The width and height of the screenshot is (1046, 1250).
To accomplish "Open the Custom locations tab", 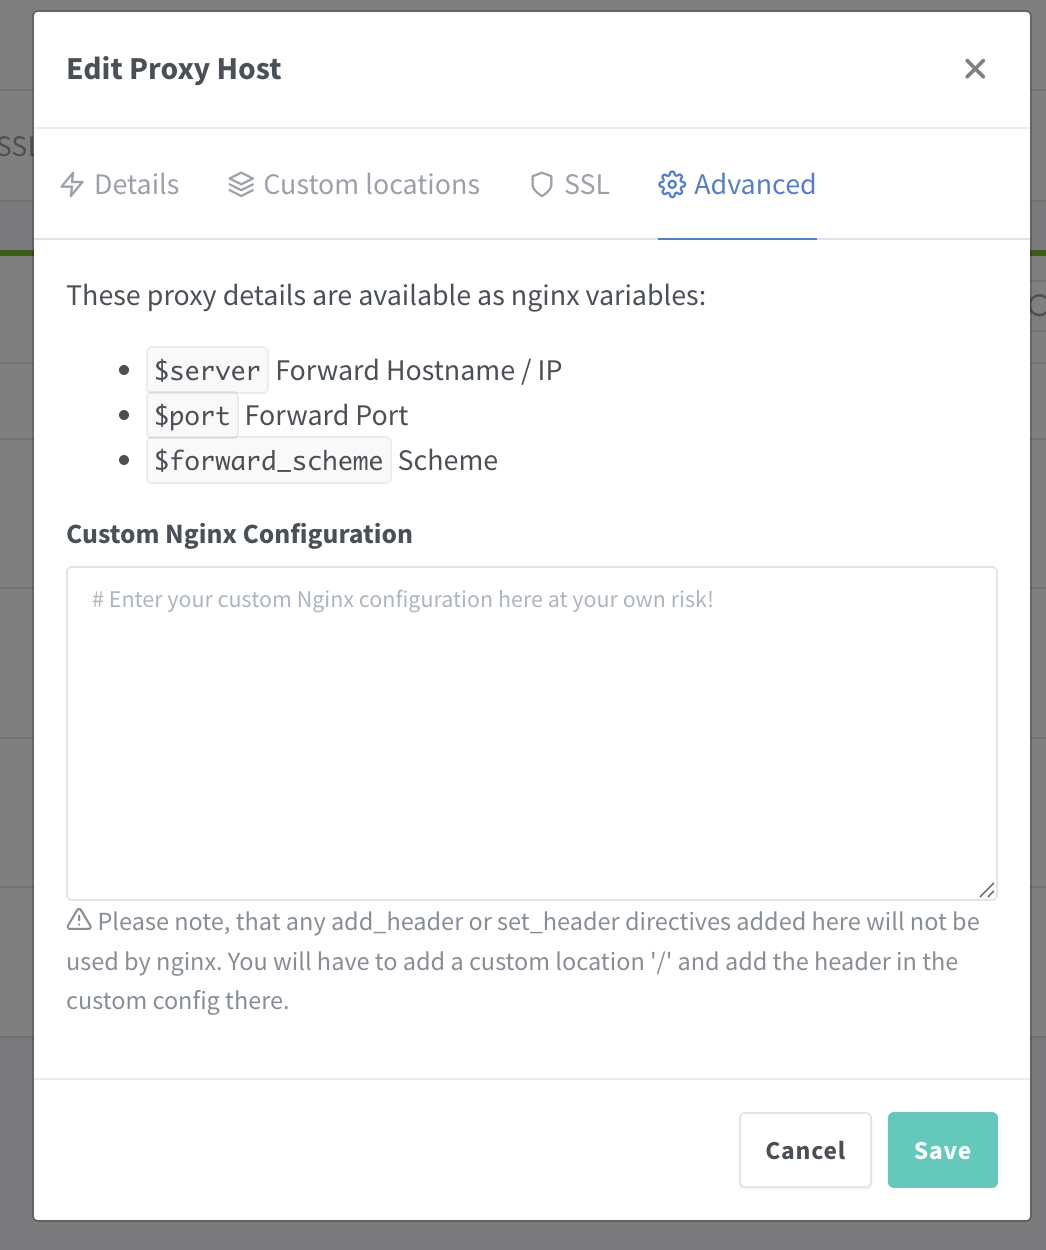I will [371, 185].
